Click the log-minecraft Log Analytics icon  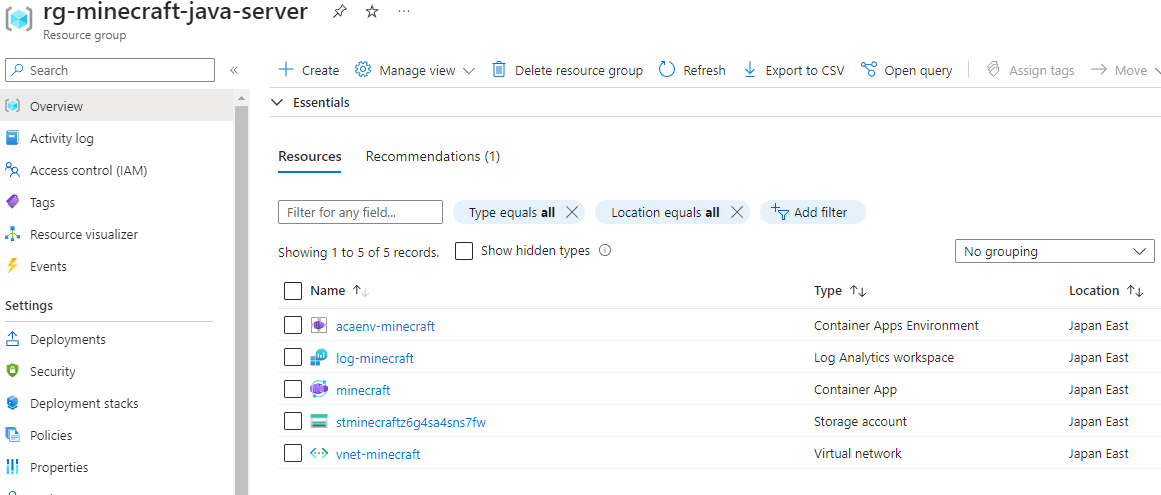tap(318, 358)
